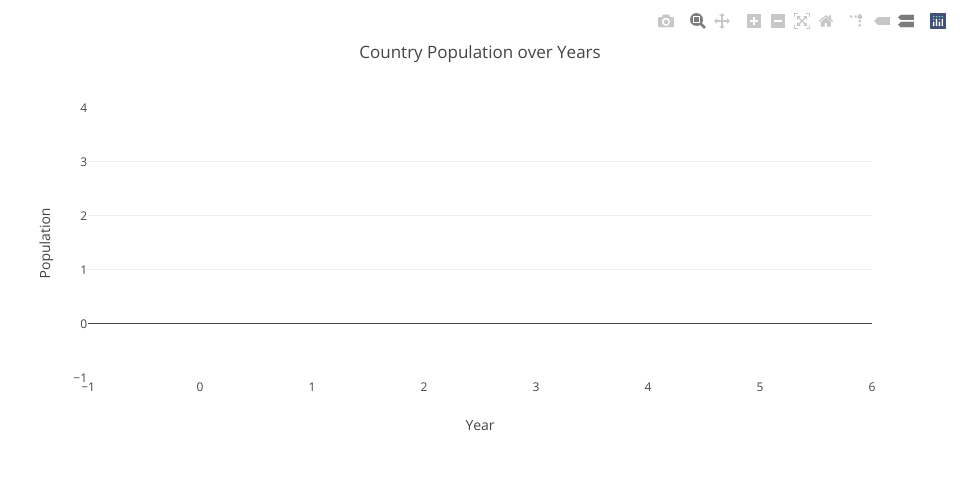The width and height of the screenshot is (960, 500).
Task: Click the x-axis tick label 6
Action: click(x=872, y=387)
